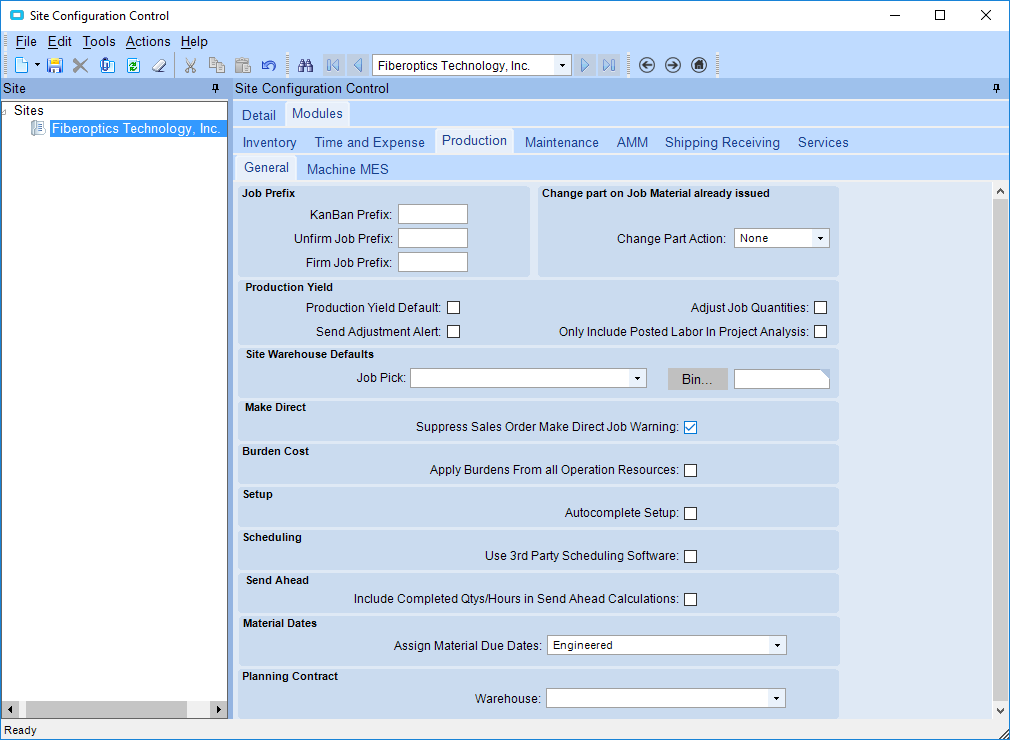1010x740 pixels.
Task: Switch to the Detail tab
Action: pos(259,115)
